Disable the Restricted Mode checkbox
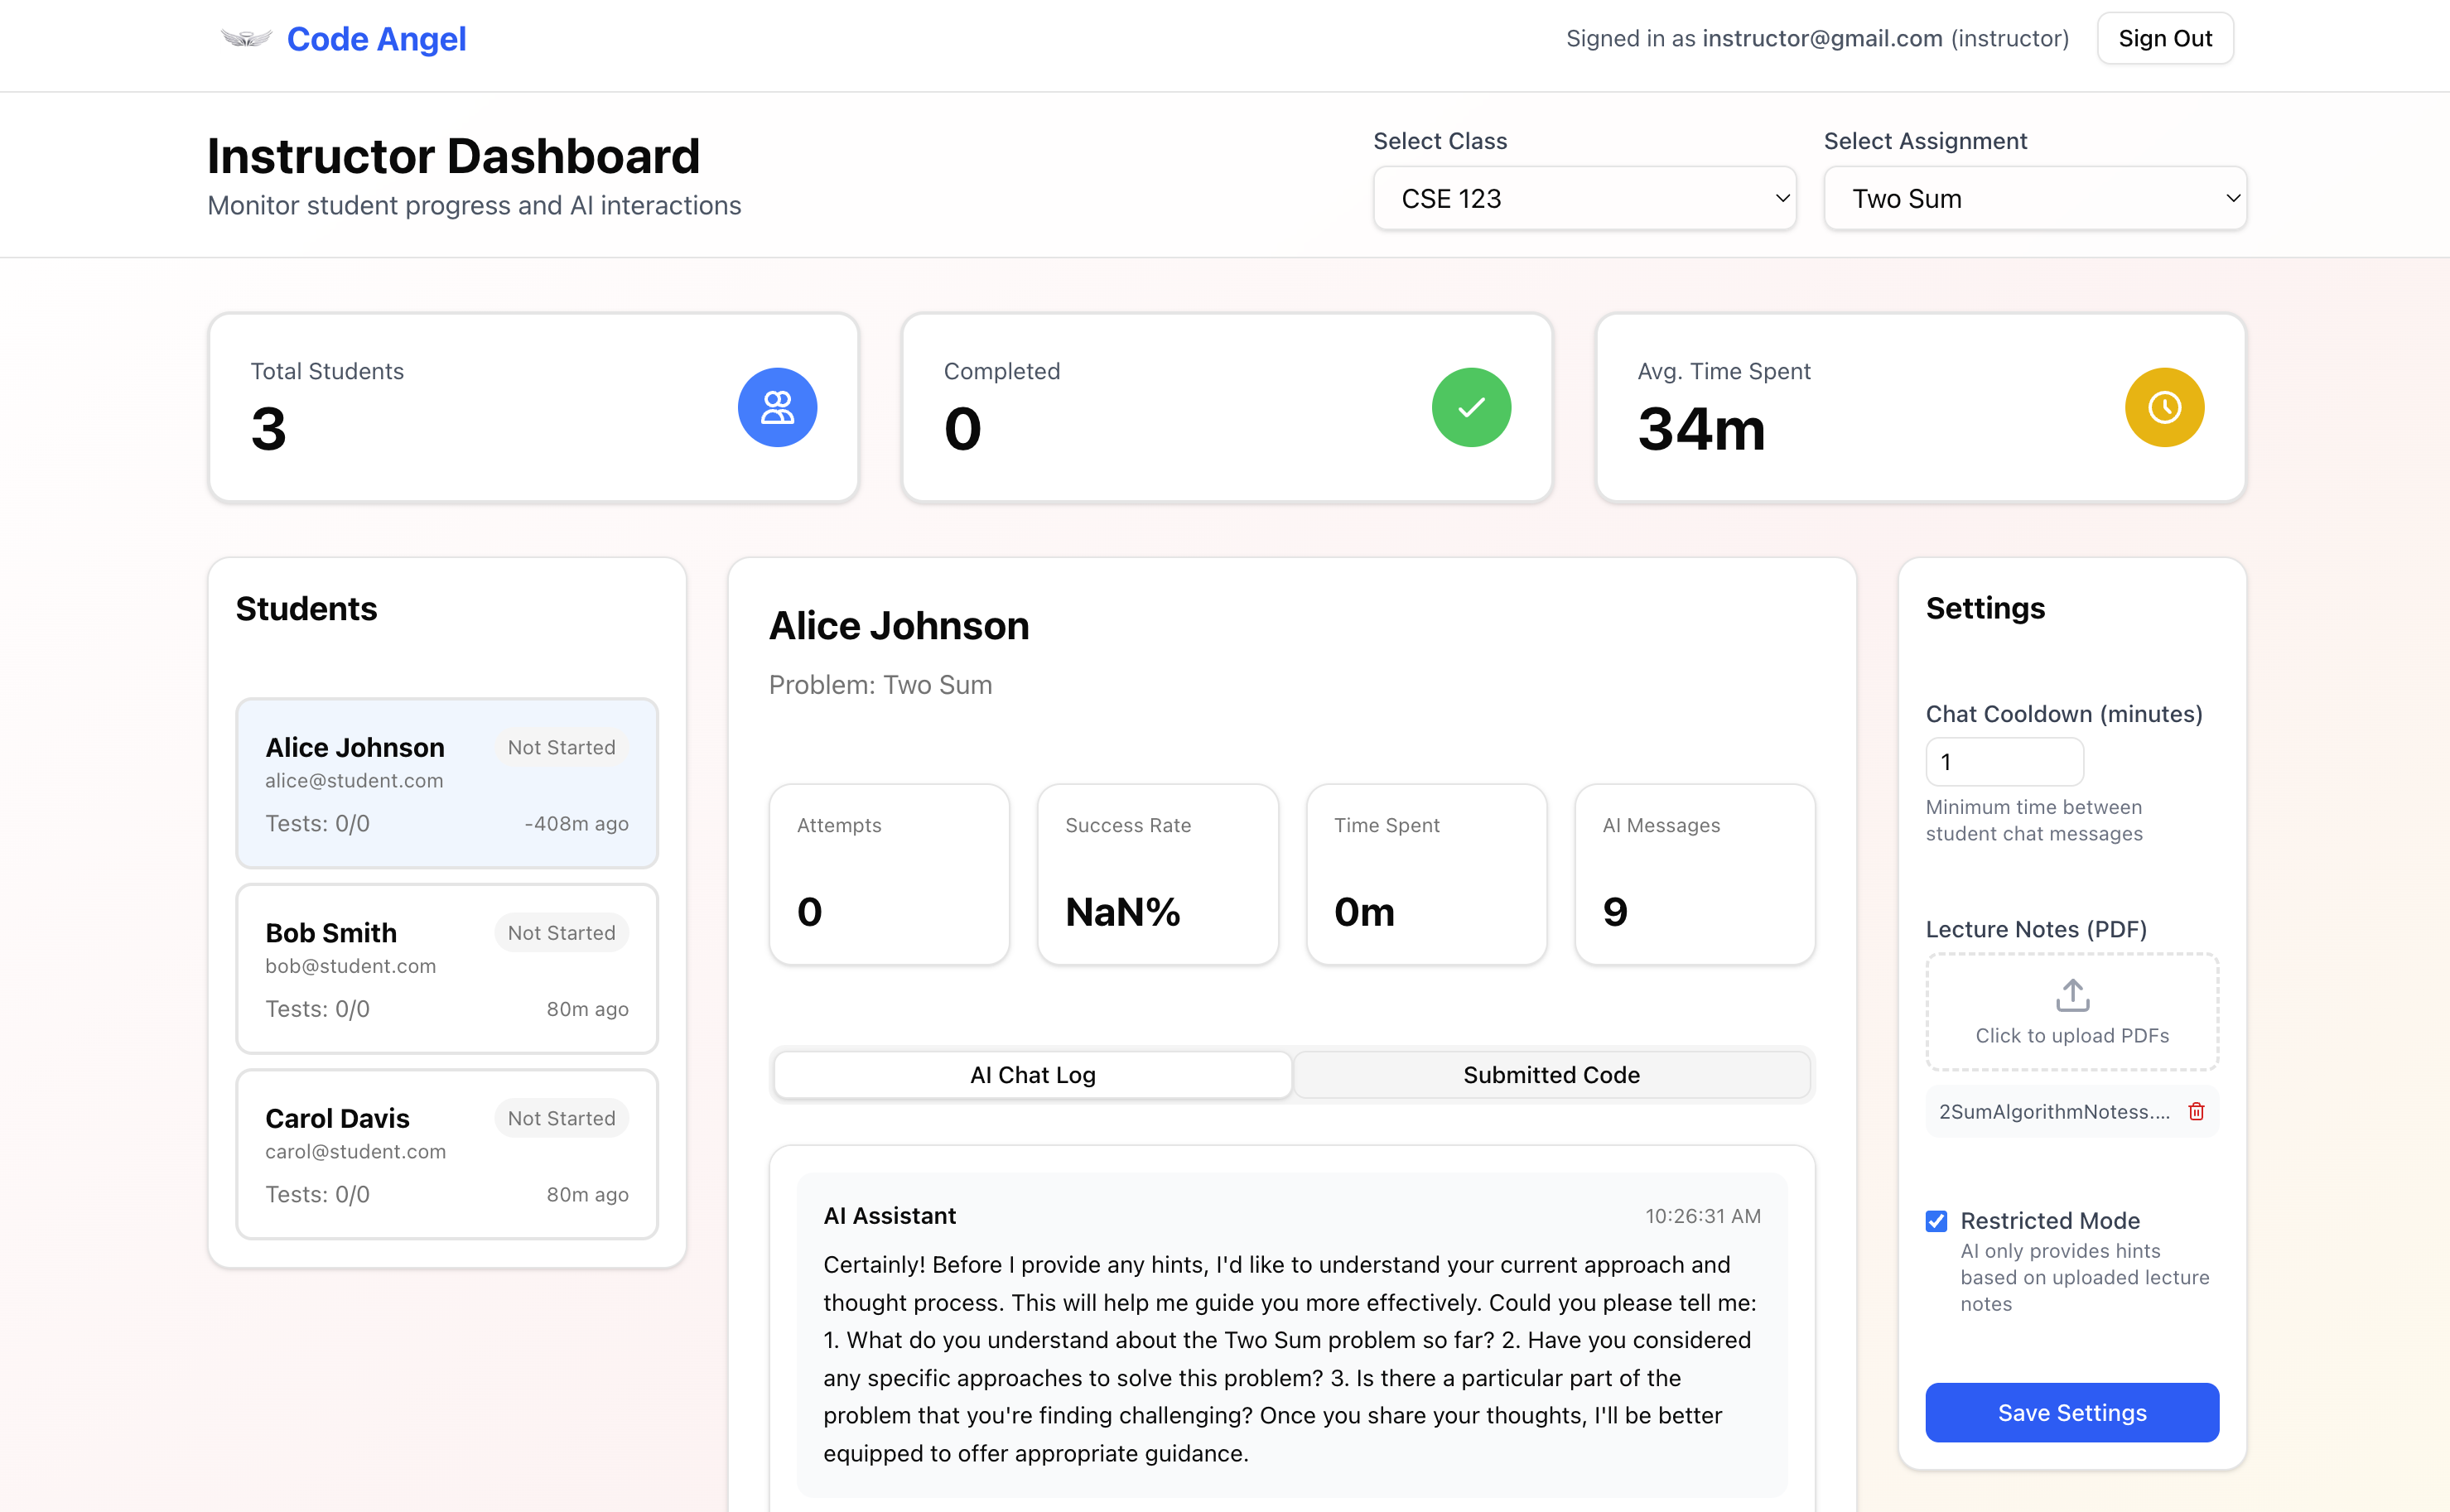Image resolution: width=2450 pixels, height=1512 pixels. point(1937,1220)
